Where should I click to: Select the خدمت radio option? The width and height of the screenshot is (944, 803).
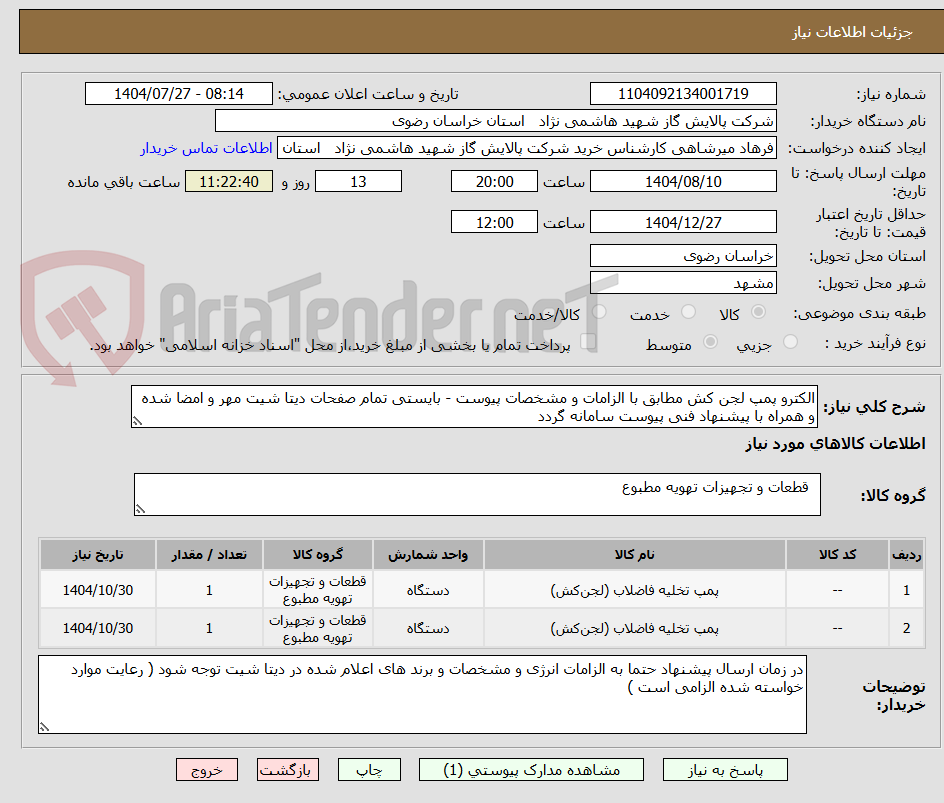688,312
